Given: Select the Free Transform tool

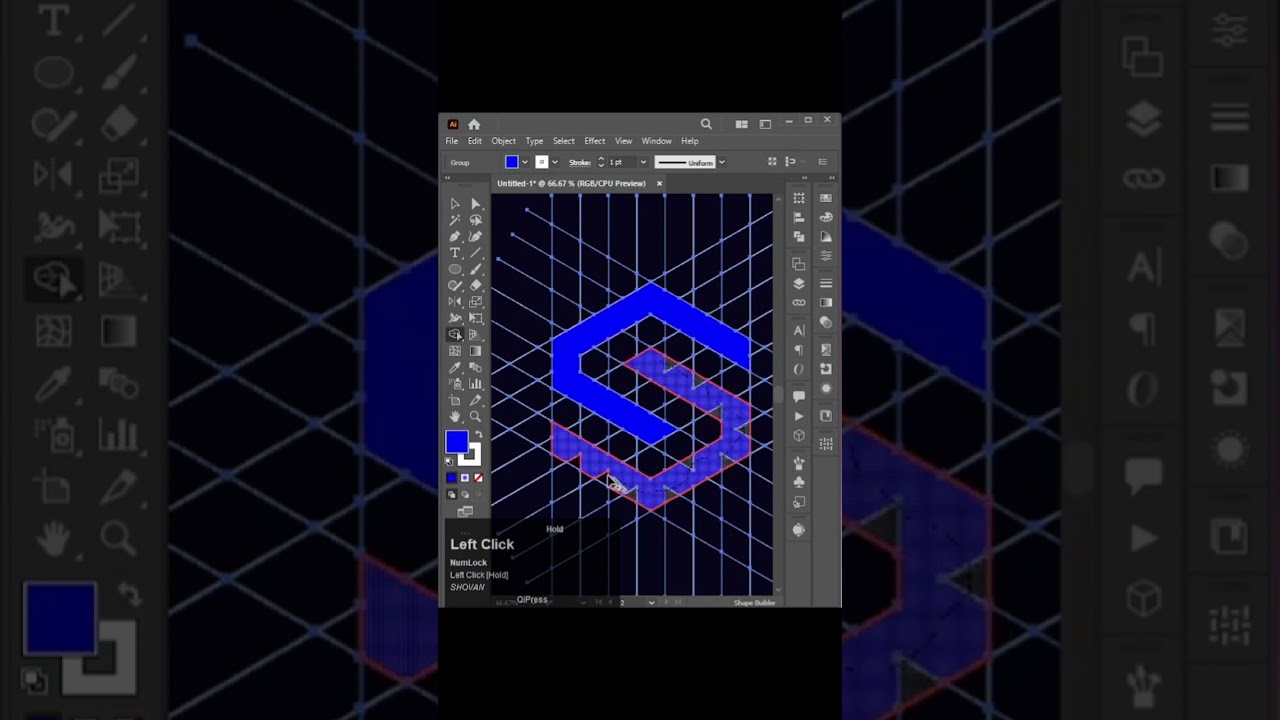Looking at the screenshot, I should (x=475, y=318).
